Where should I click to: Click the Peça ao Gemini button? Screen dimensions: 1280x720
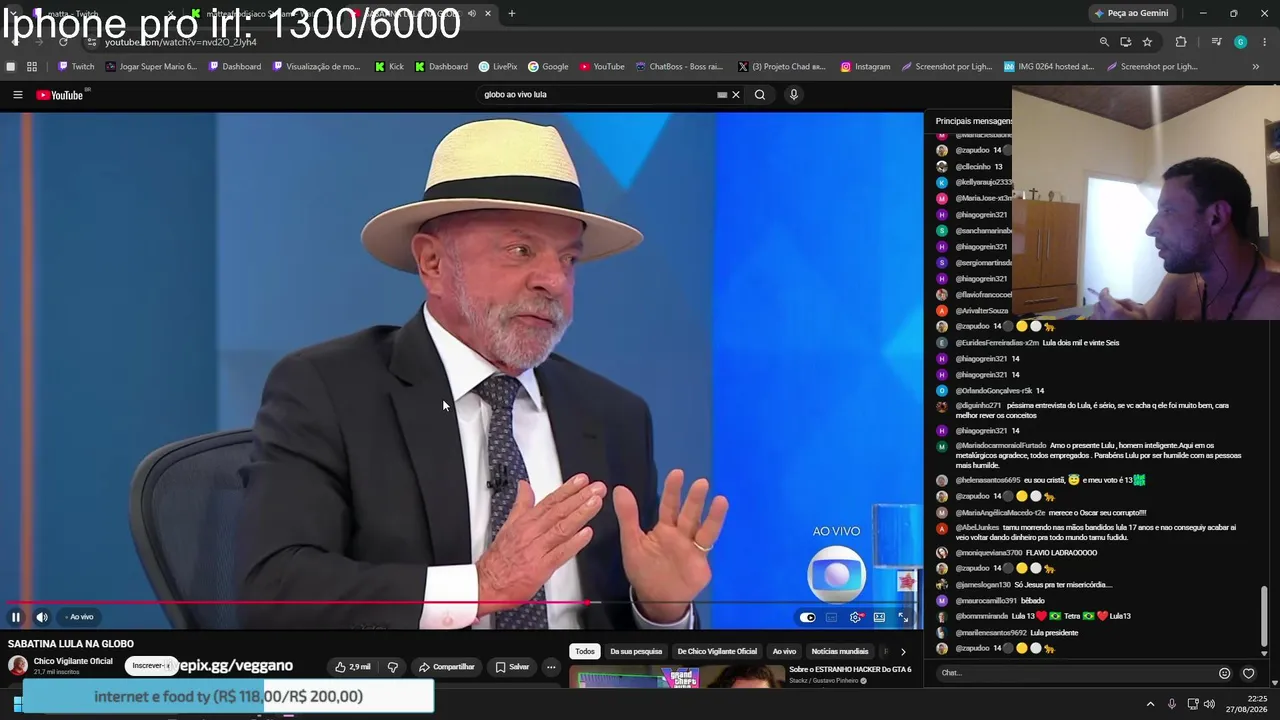tap(1132, 13)
